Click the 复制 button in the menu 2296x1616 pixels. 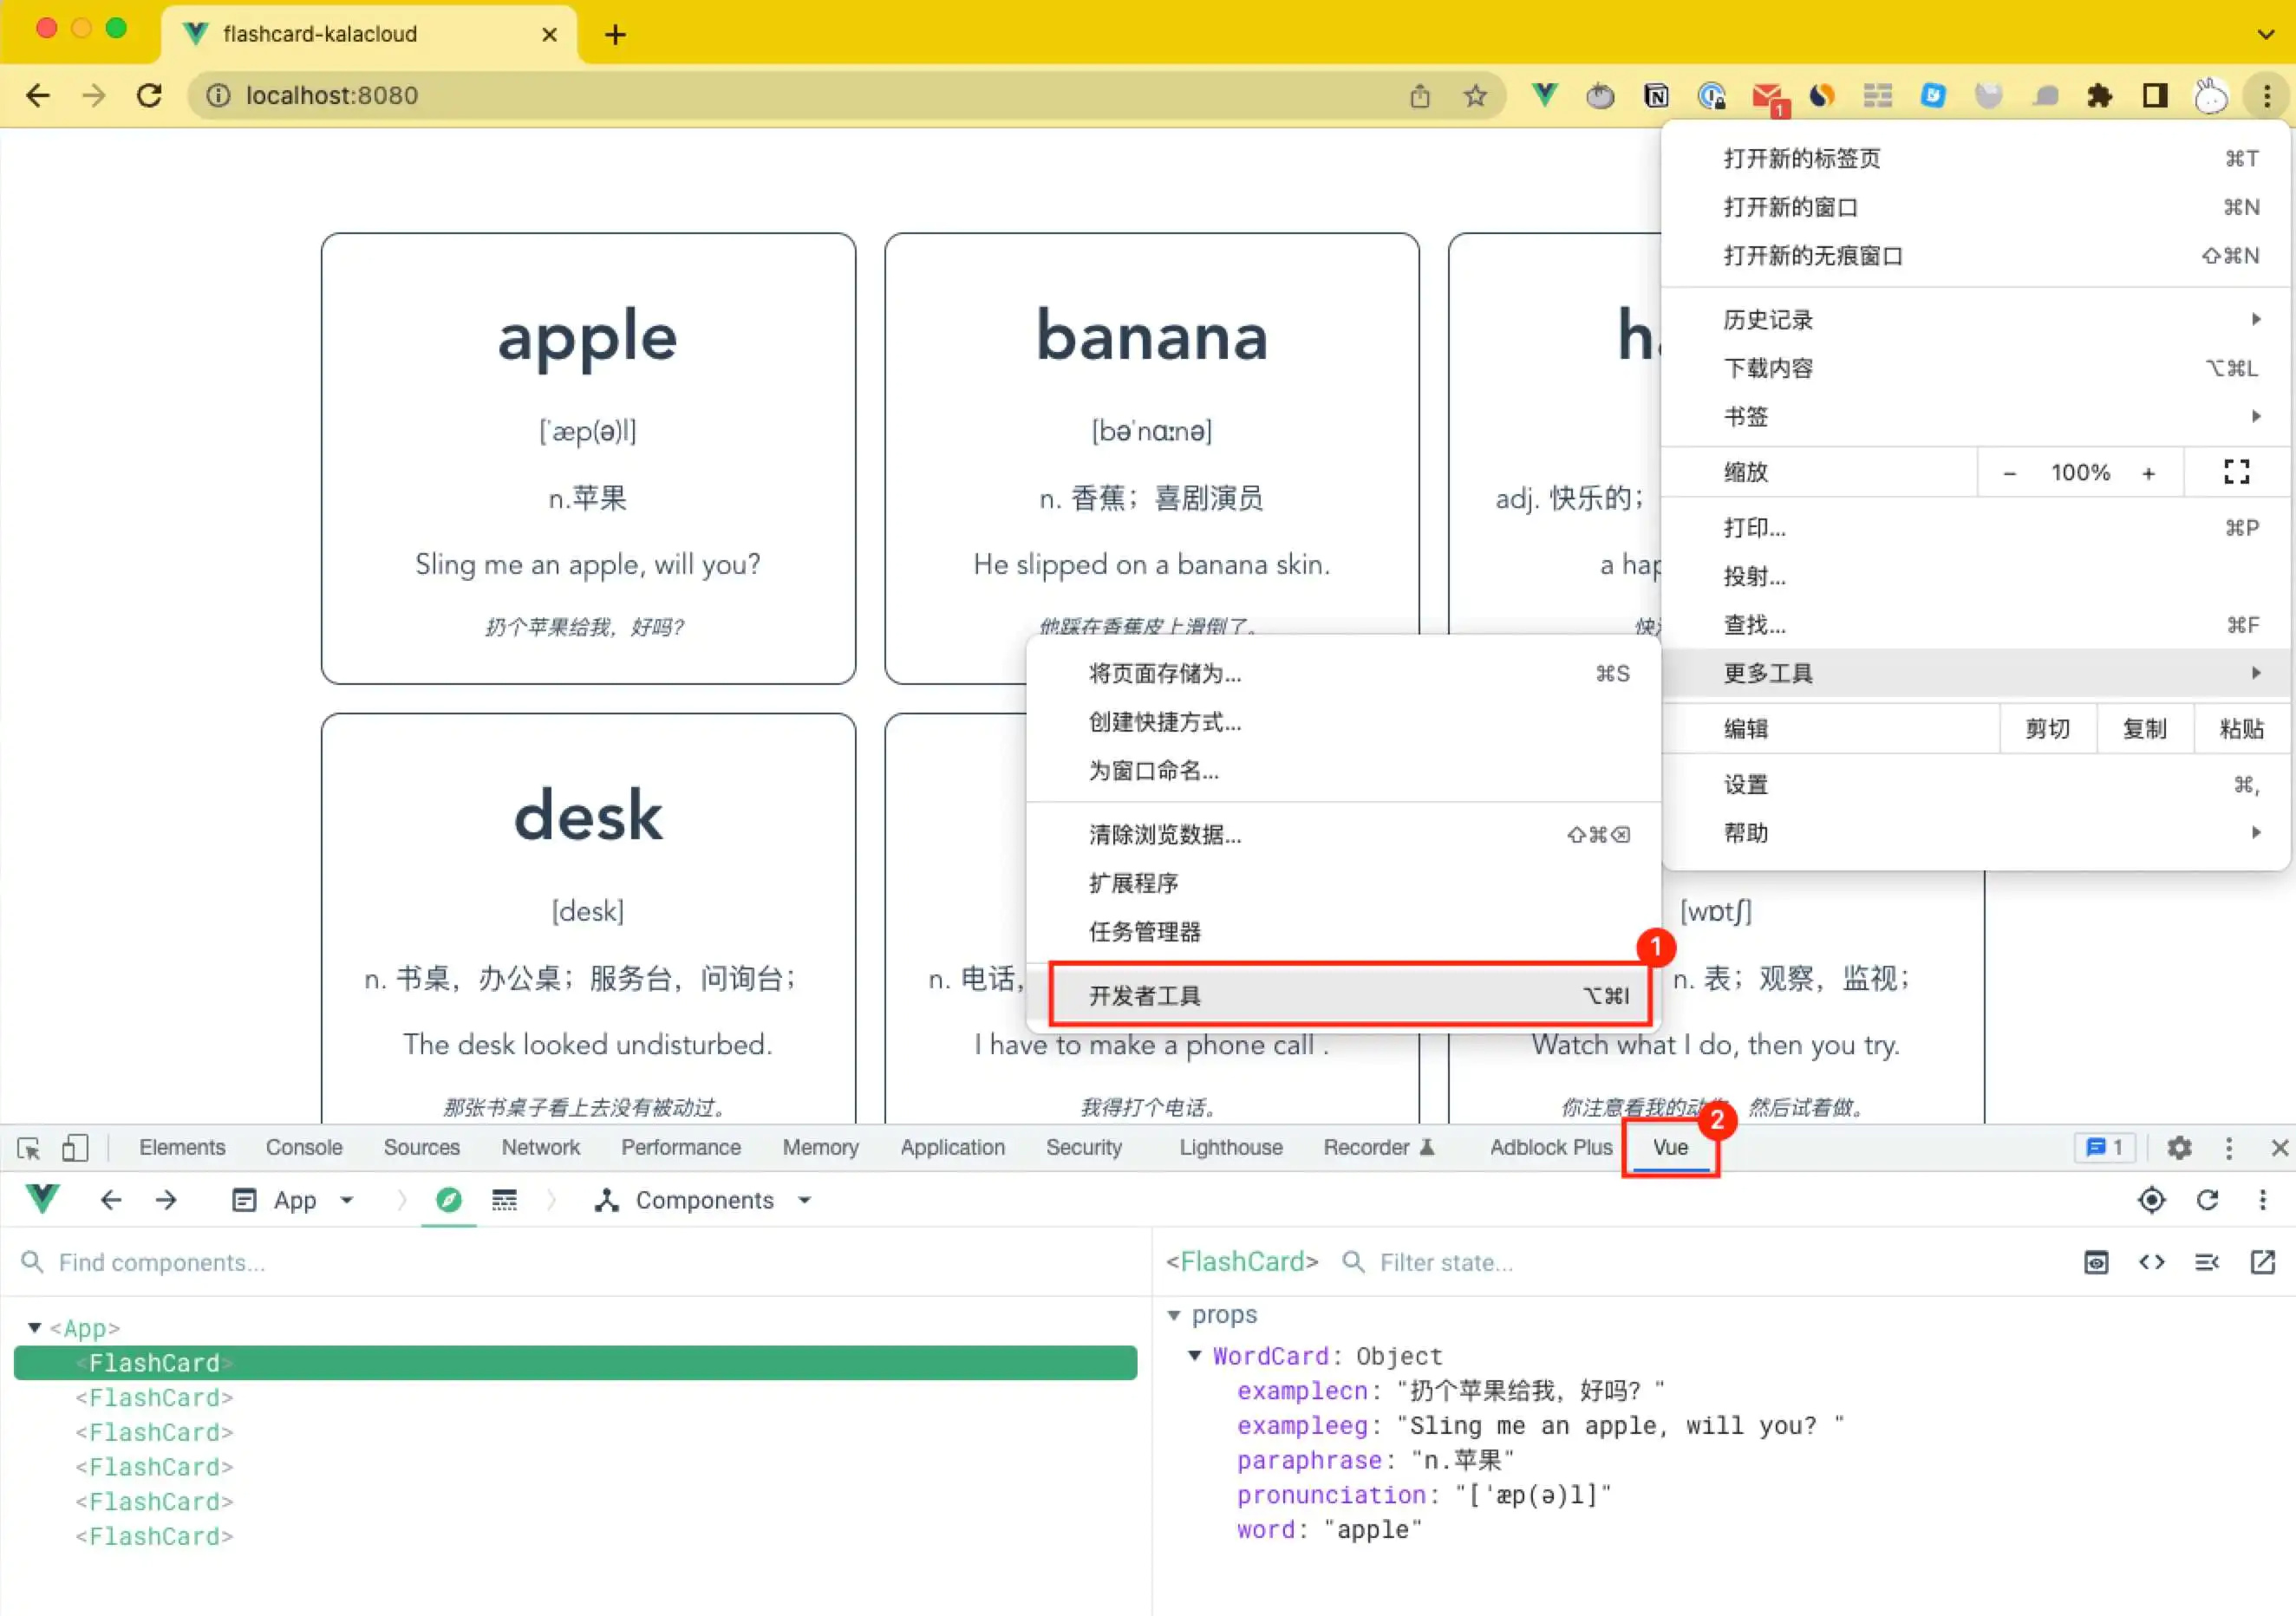pos(2145,729)
